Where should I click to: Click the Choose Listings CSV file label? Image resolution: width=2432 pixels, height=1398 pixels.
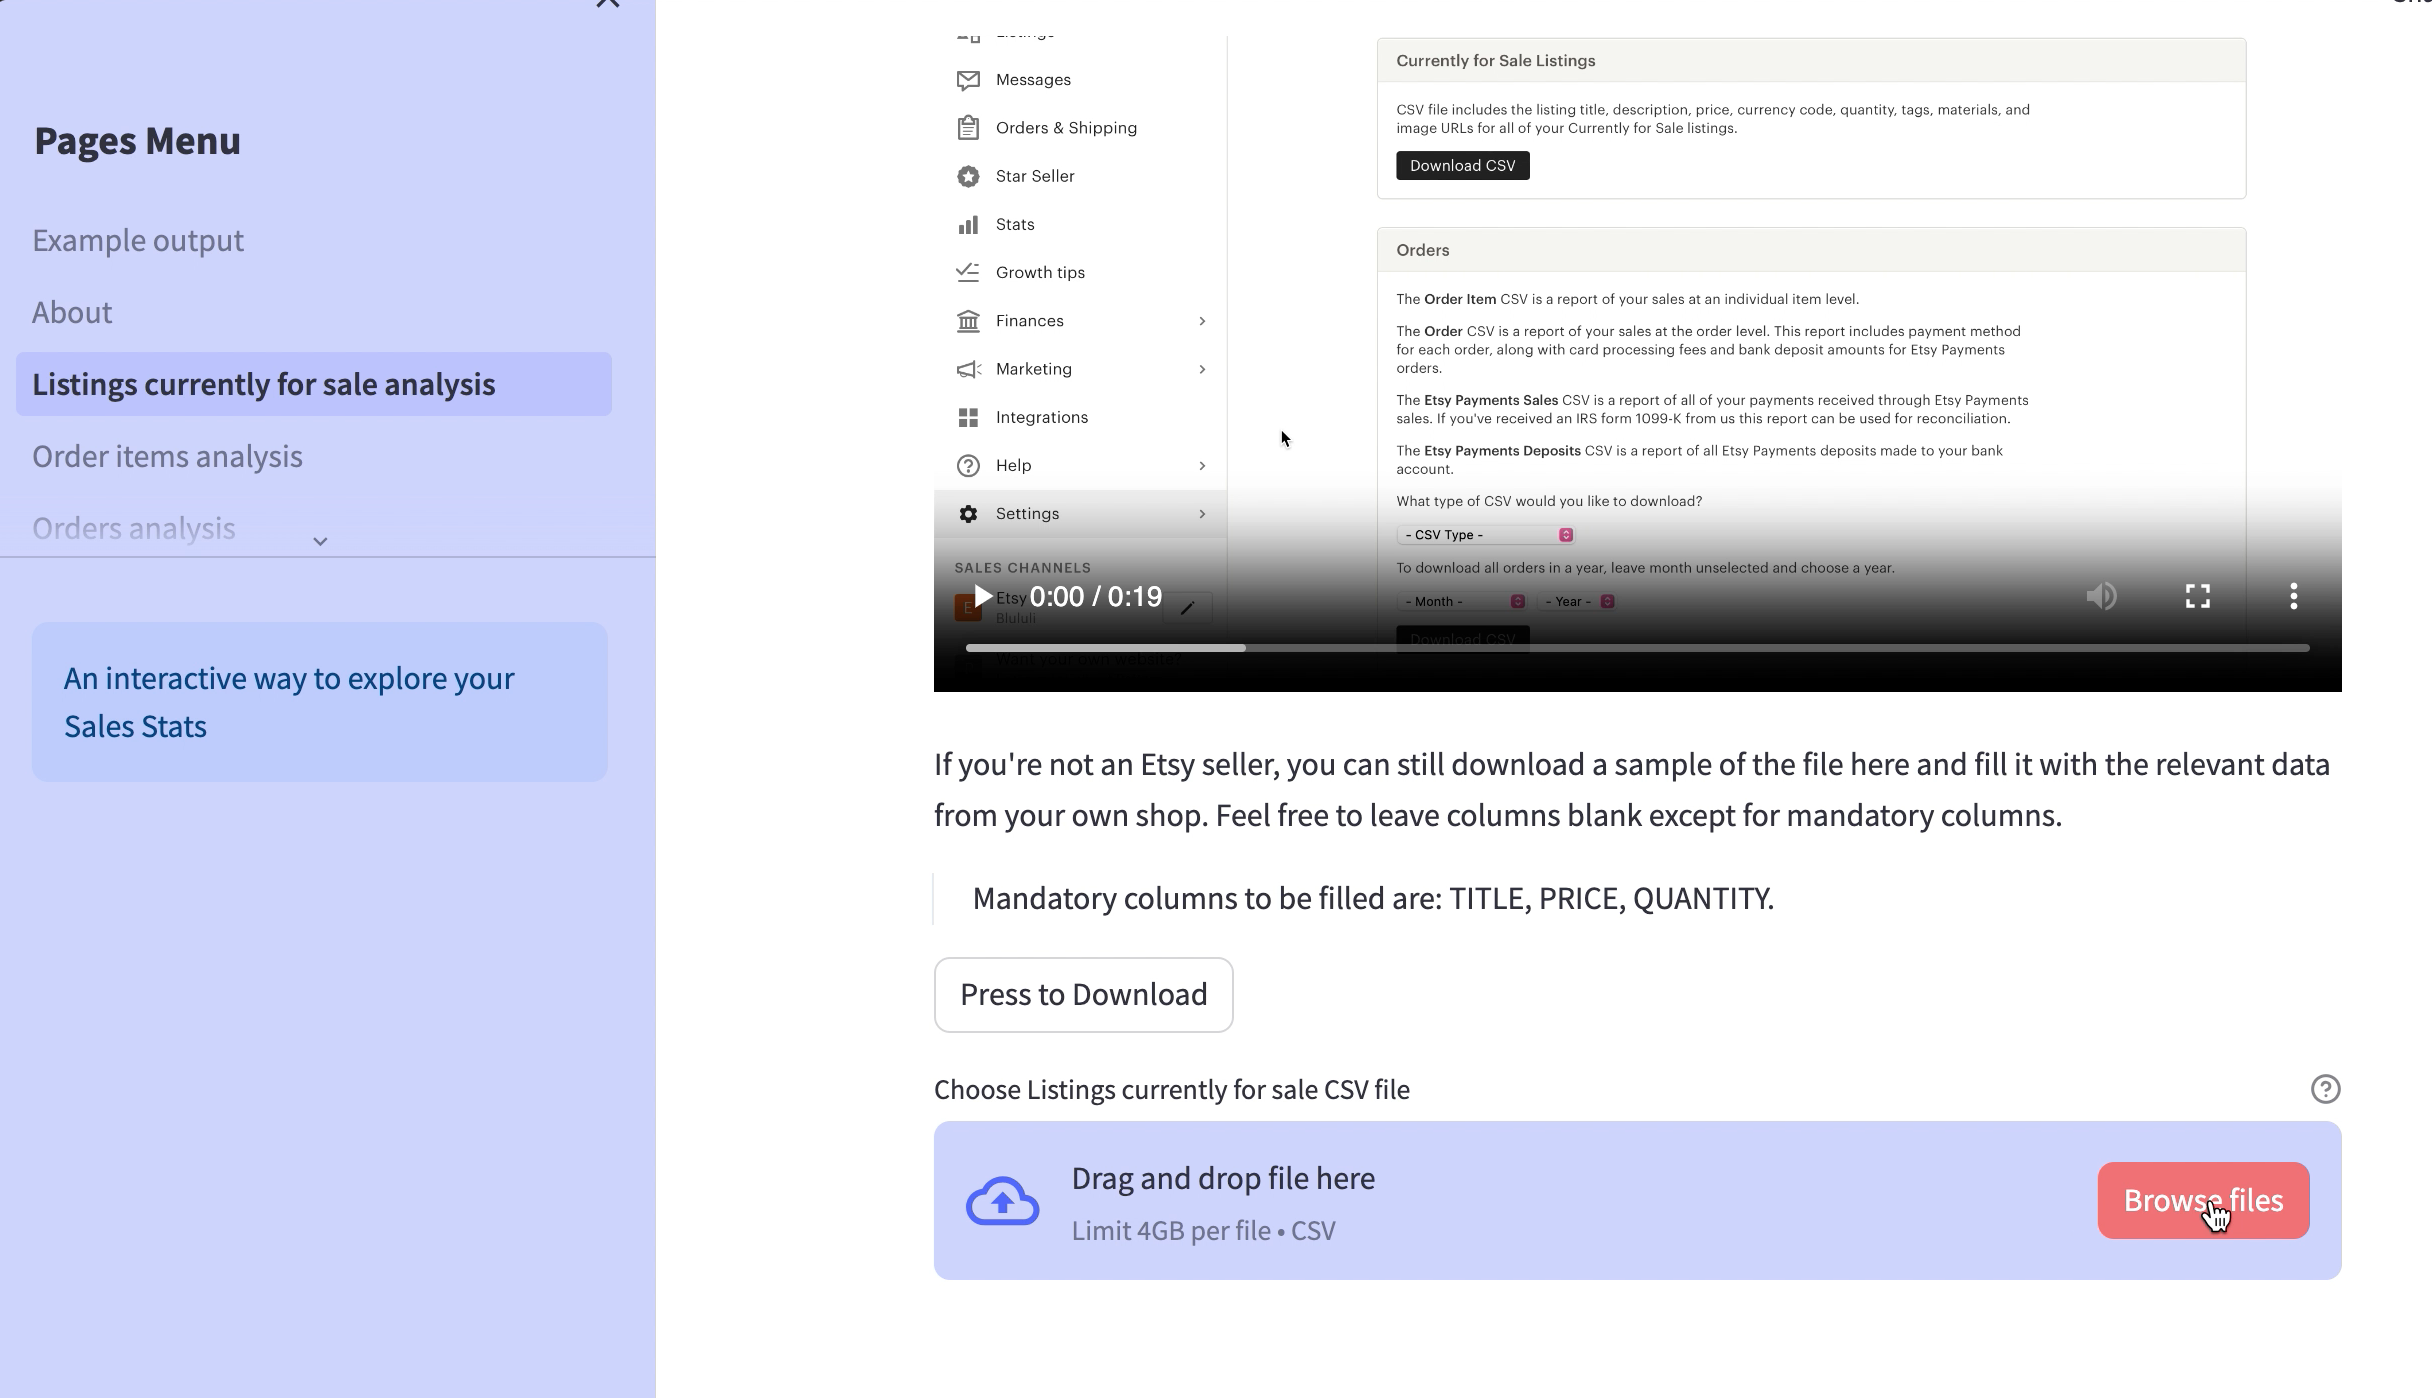pyautogui.click(x=1171, y=1090)
